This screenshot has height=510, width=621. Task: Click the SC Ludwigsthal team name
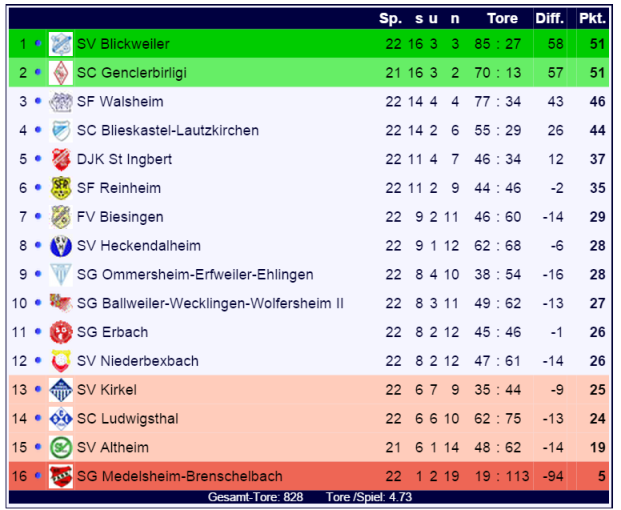tap(128, 419)
